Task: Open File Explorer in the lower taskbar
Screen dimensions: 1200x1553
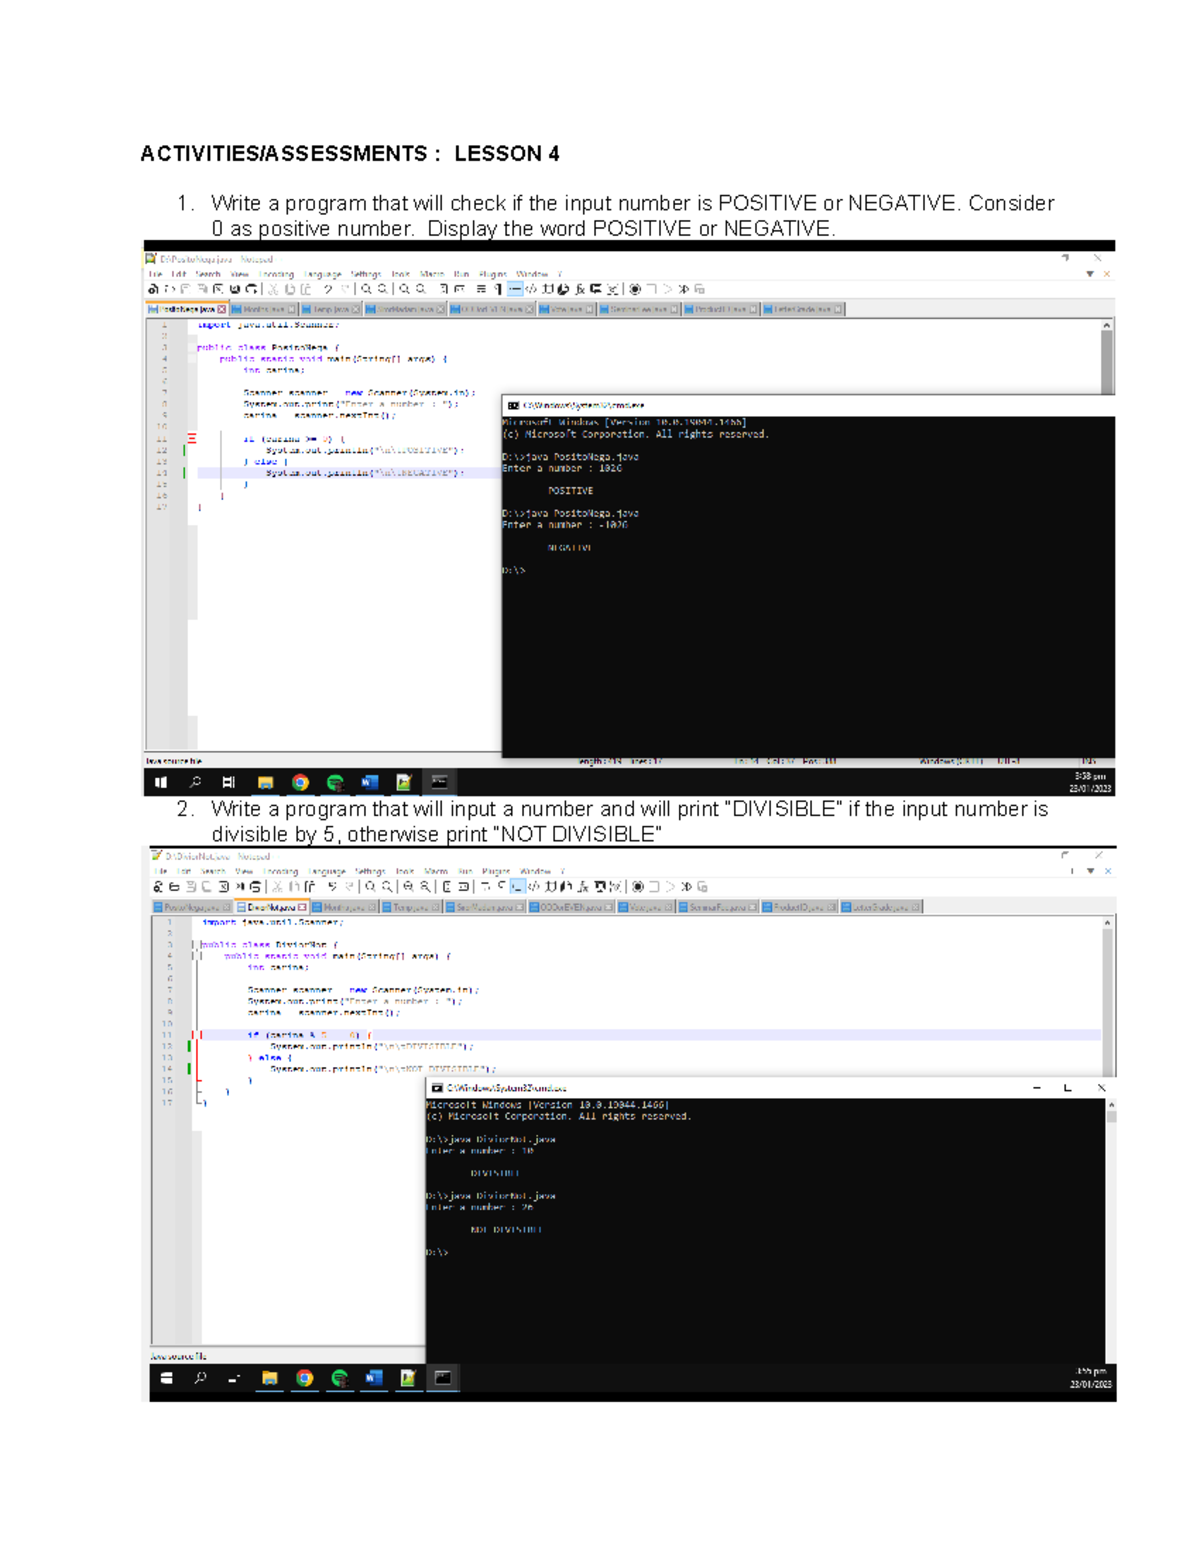Action: (269, 1378)
